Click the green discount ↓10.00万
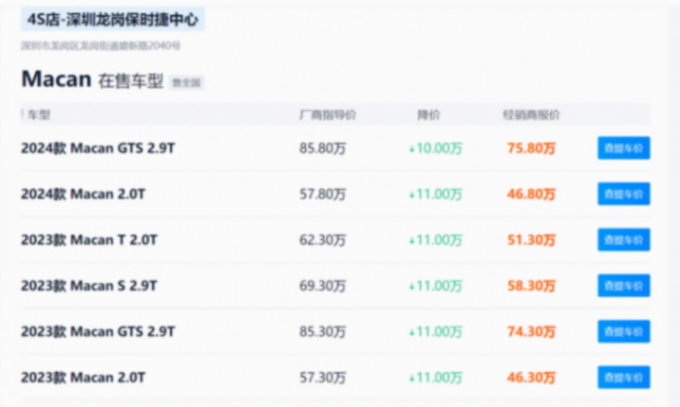The image size is (680, 407). click(x=436, y=148)
